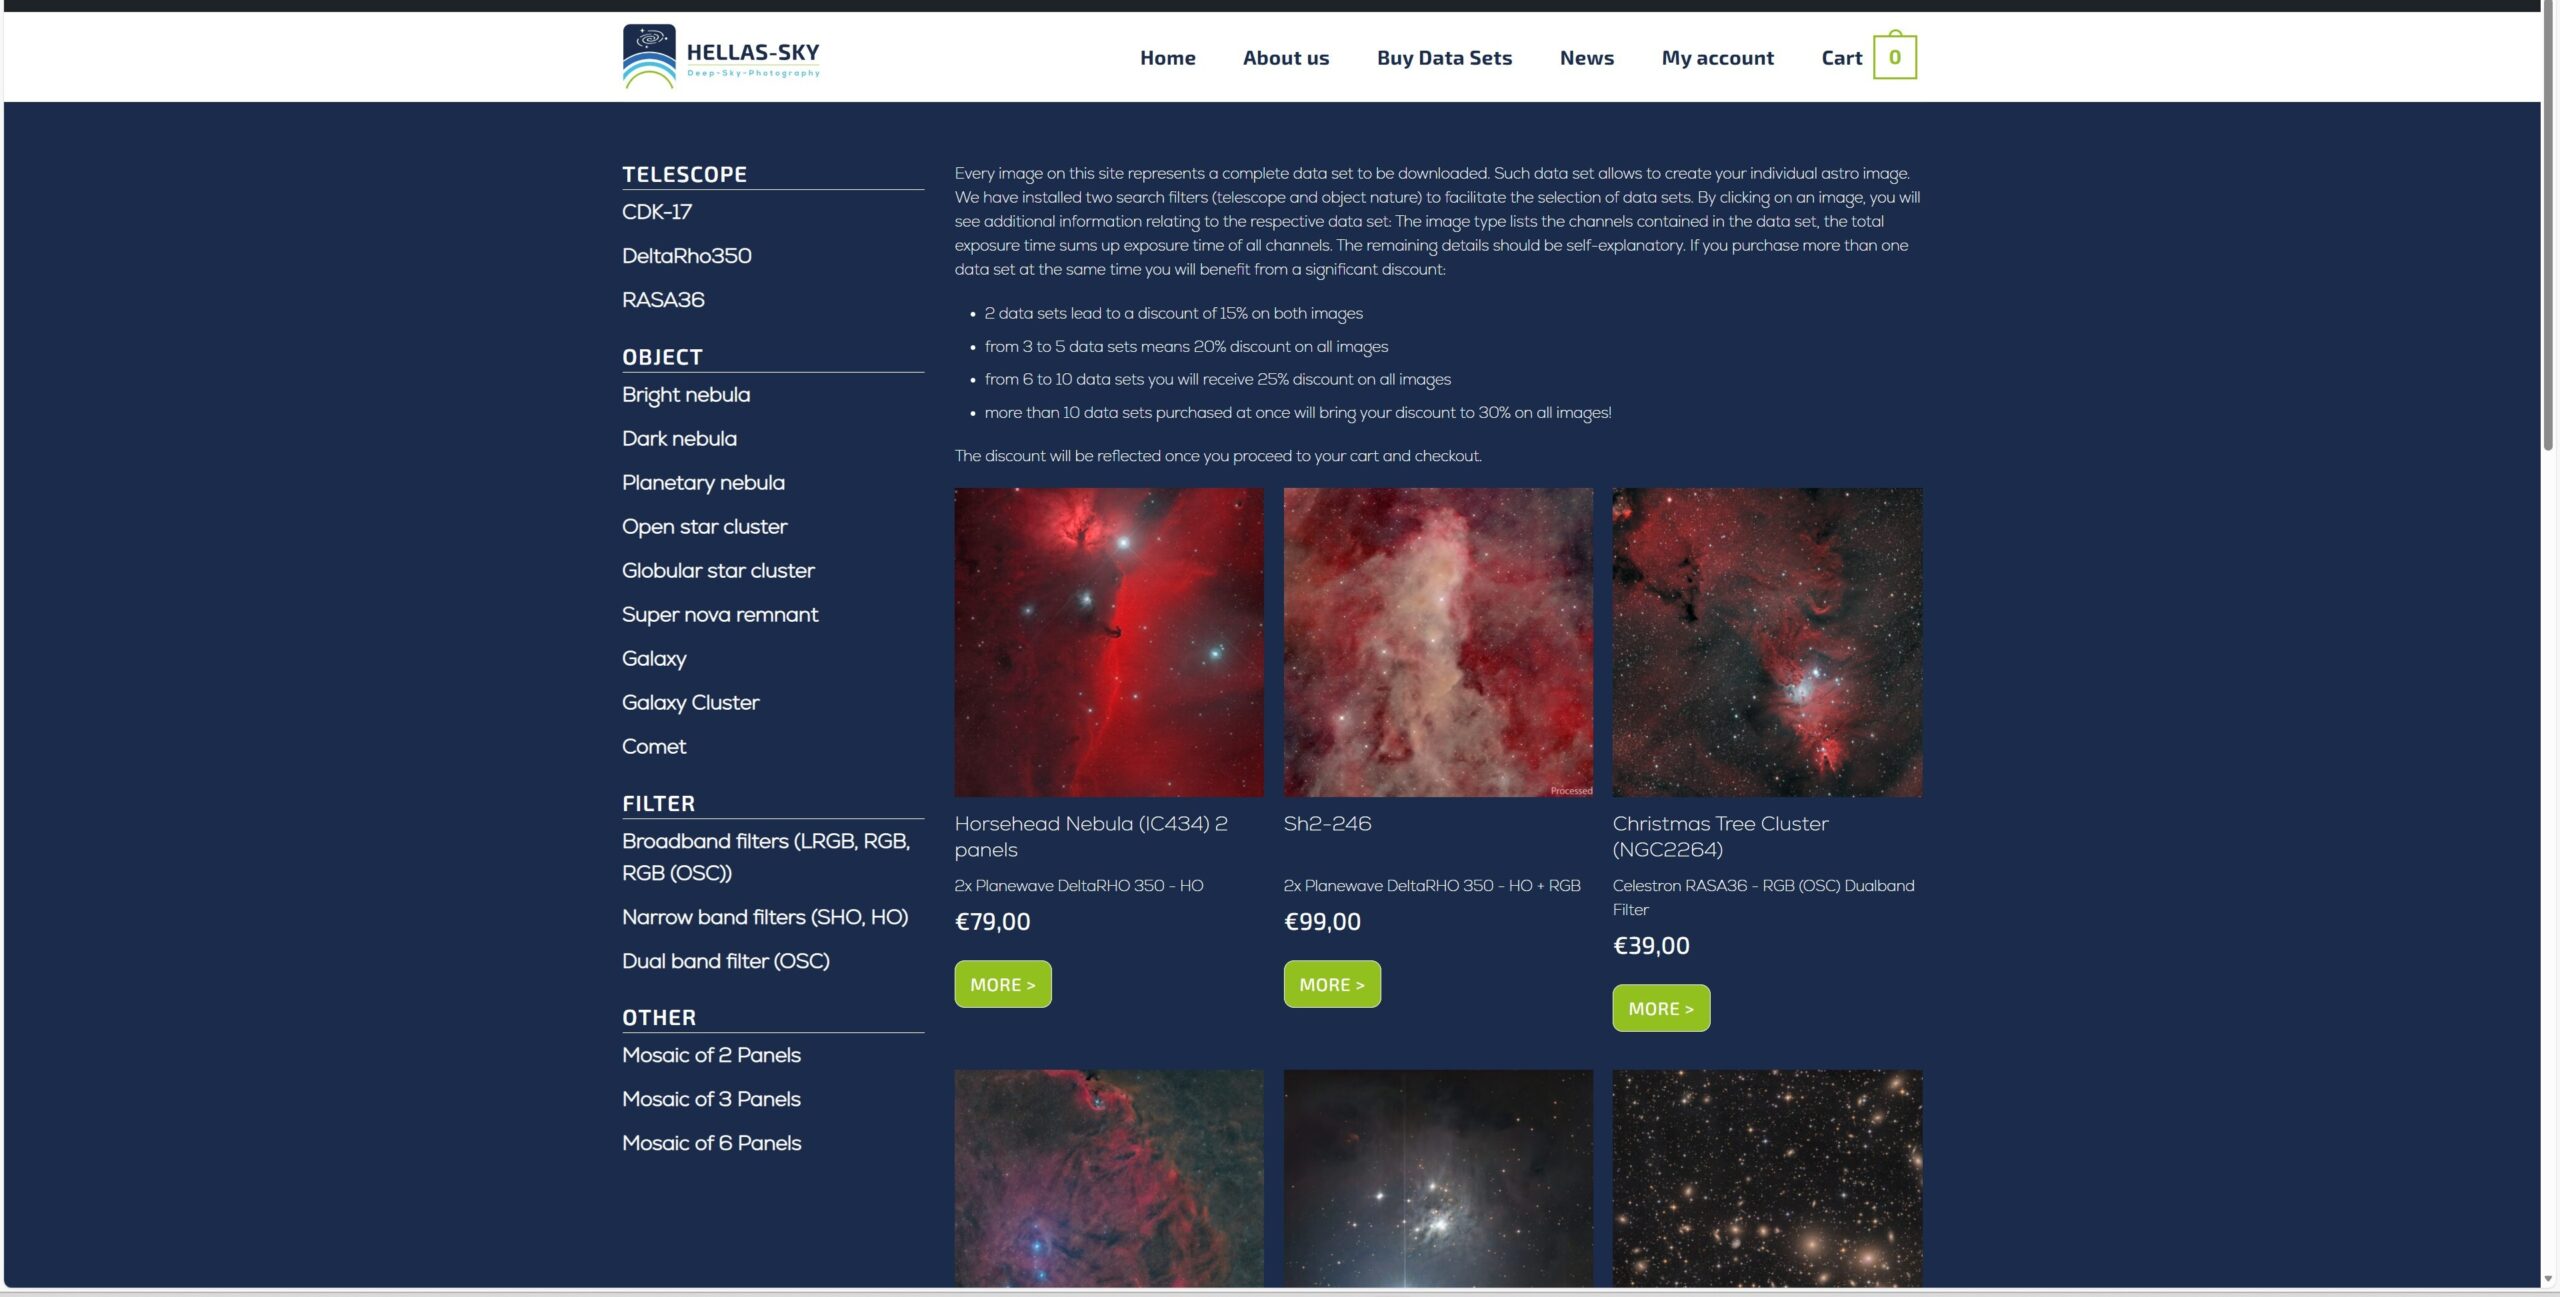Show Mosaic of 3 Panels sets

tap(711, 1099)
